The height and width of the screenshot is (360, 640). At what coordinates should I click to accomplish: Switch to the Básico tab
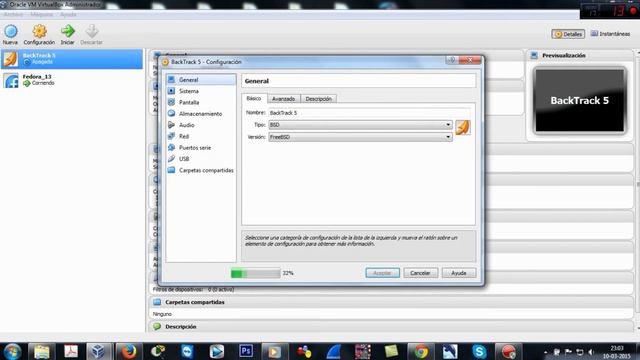(x=254, y=98)
